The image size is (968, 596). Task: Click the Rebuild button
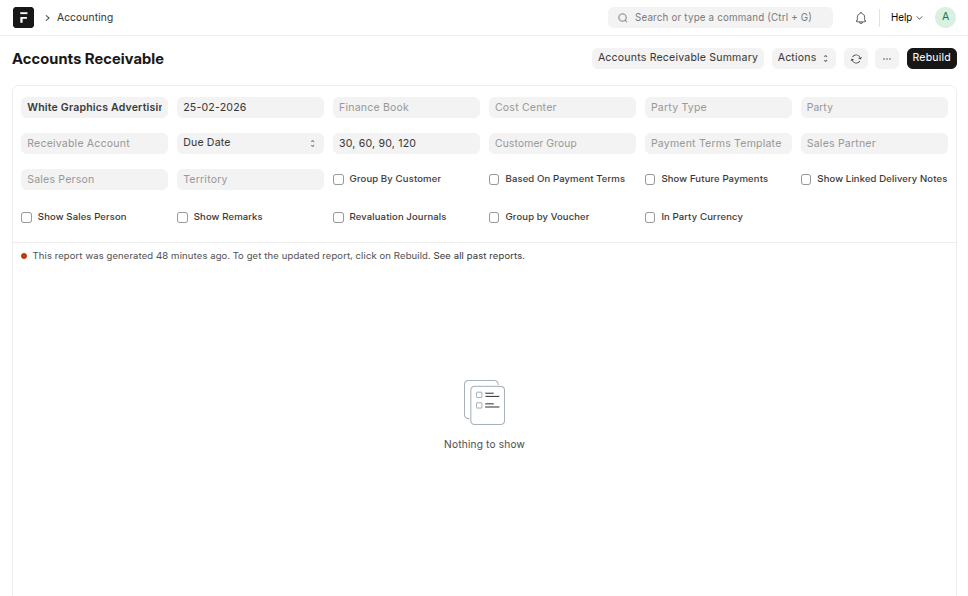(x=931, y=58)
